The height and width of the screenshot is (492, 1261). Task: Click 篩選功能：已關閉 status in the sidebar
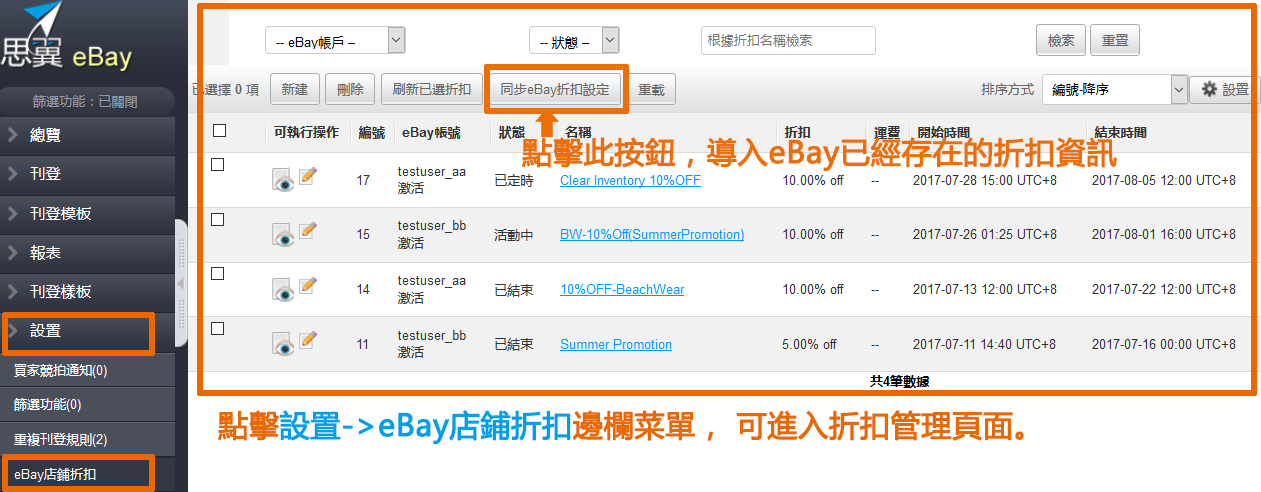tap(85, 101)
